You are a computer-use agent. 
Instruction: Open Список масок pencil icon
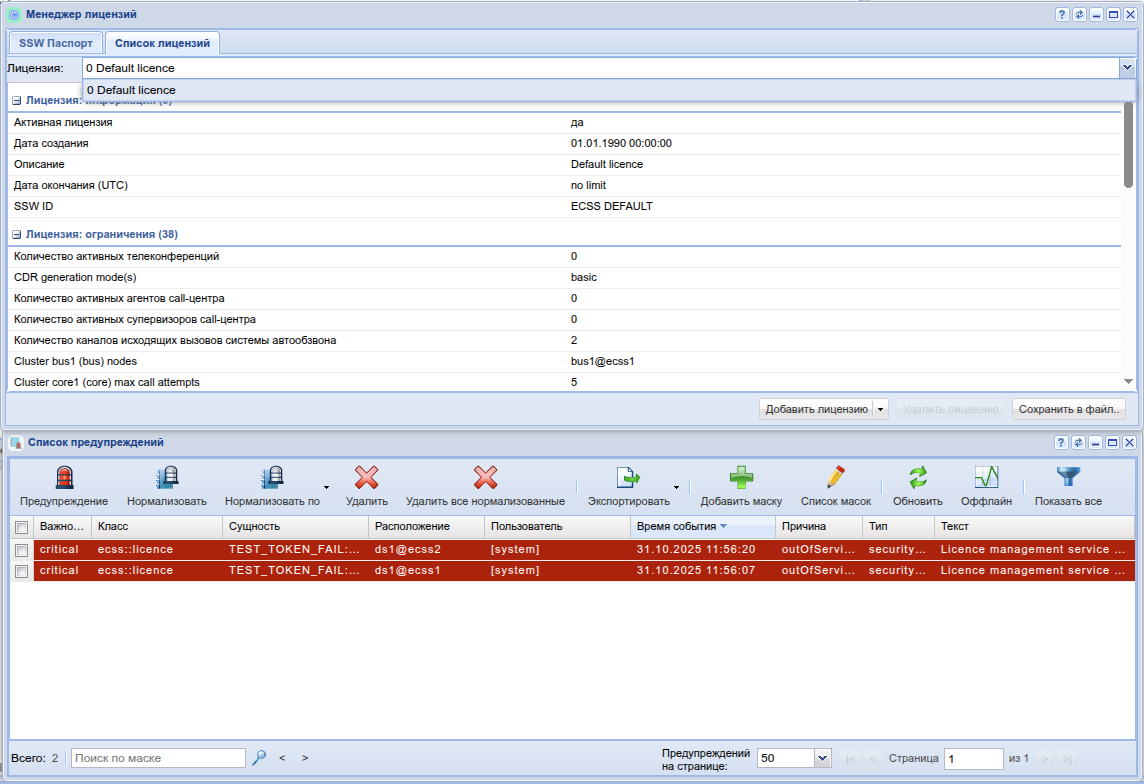[x=836, y=478]
